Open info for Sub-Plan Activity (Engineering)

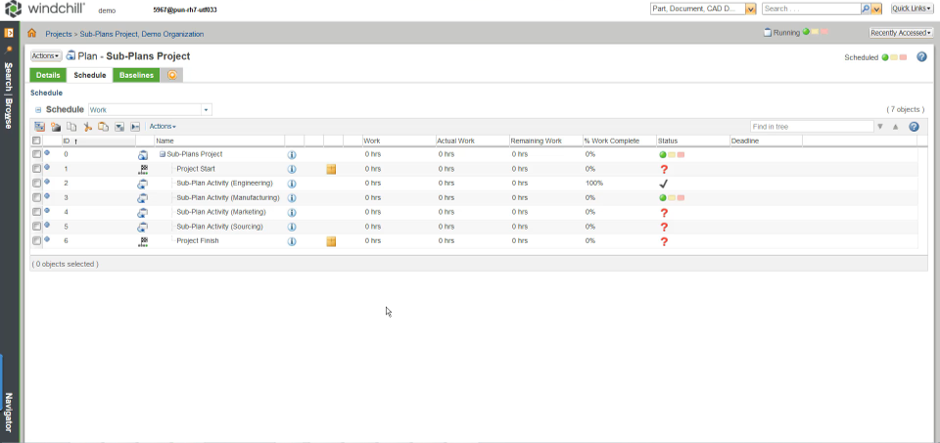pos(292,184)
